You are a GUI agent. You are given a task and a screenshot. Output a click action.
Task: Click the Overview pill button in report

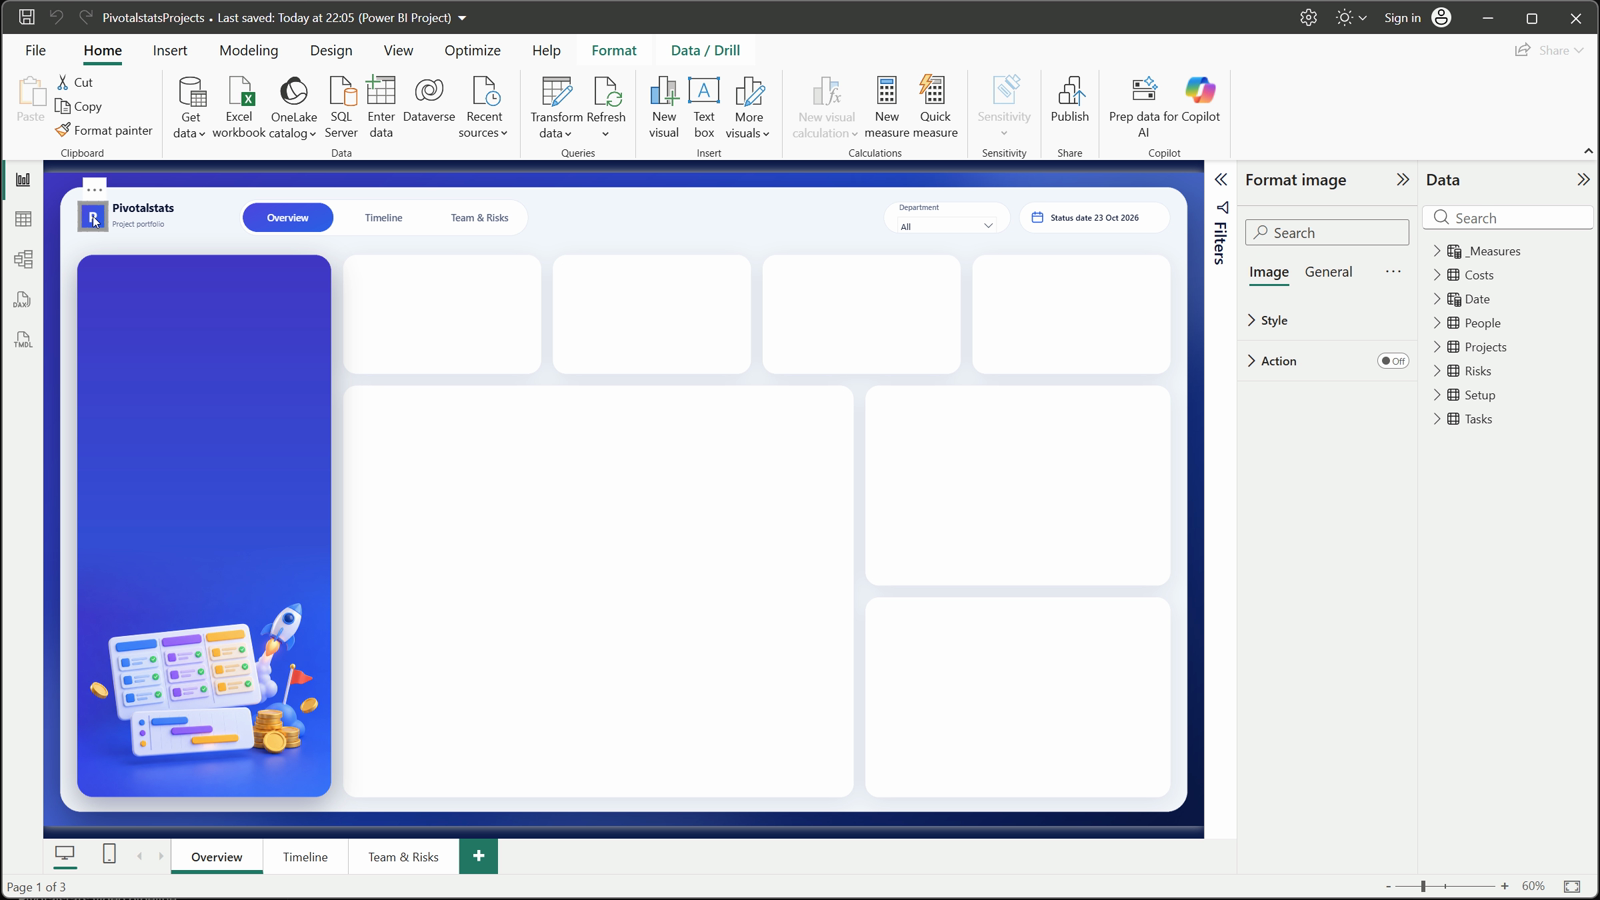pos(288,217)
